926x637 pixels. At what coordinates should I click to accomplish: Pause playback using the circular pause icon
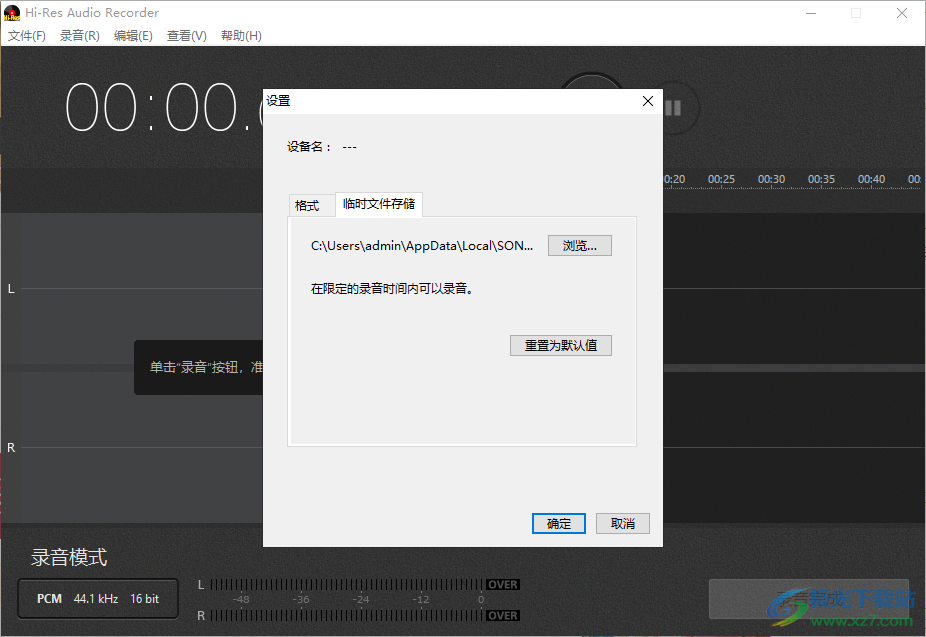[x=673, y=109]
